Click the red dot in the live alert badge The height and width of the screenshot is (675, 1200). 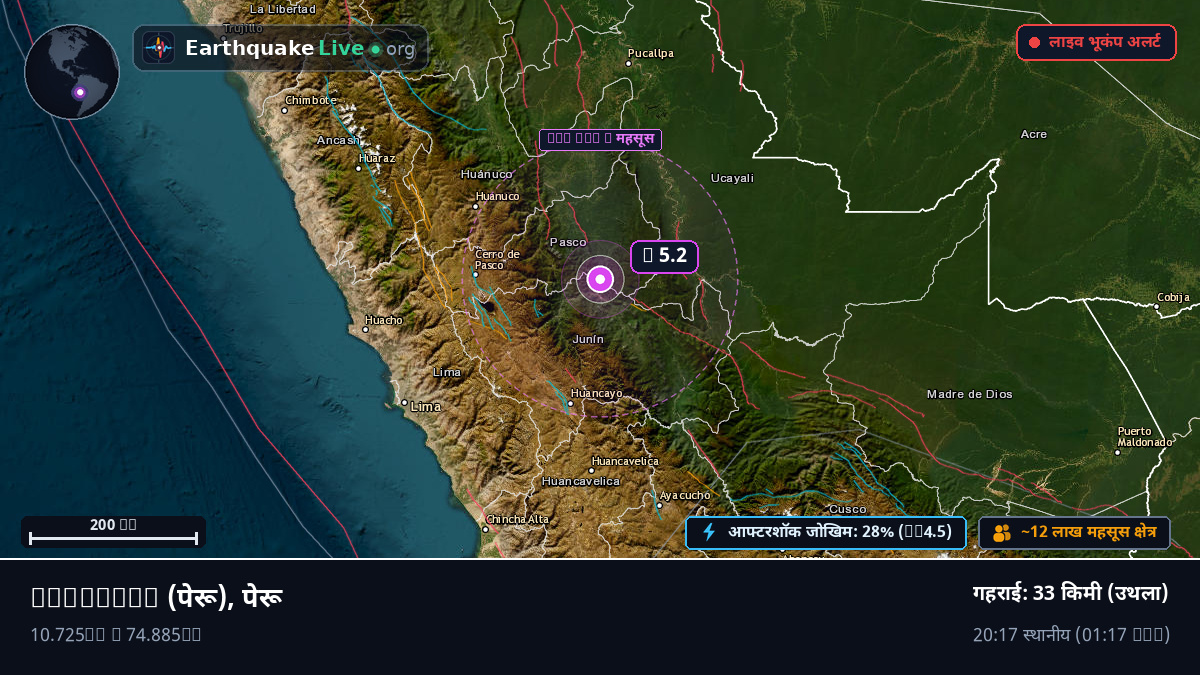(x=1035, y=43)
